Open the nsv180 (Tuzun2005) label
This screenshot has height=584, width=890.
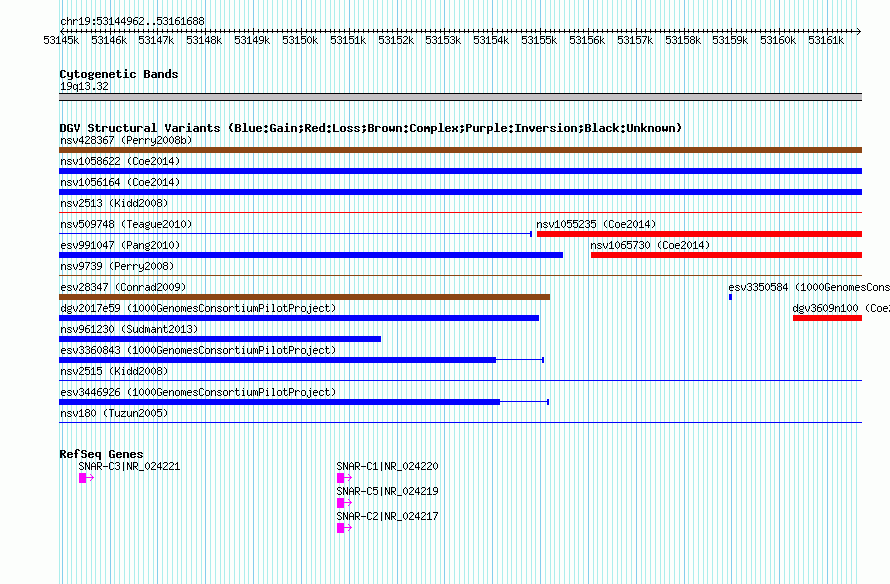point(114,413)
